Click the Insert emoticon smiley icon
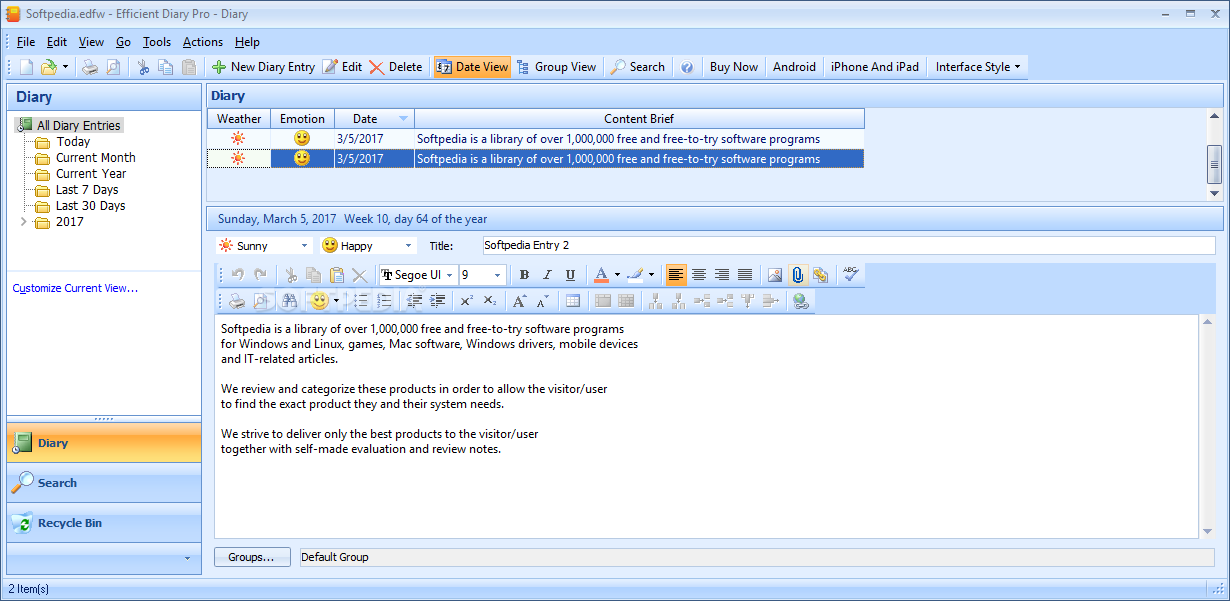 click(x=319, y=300)
